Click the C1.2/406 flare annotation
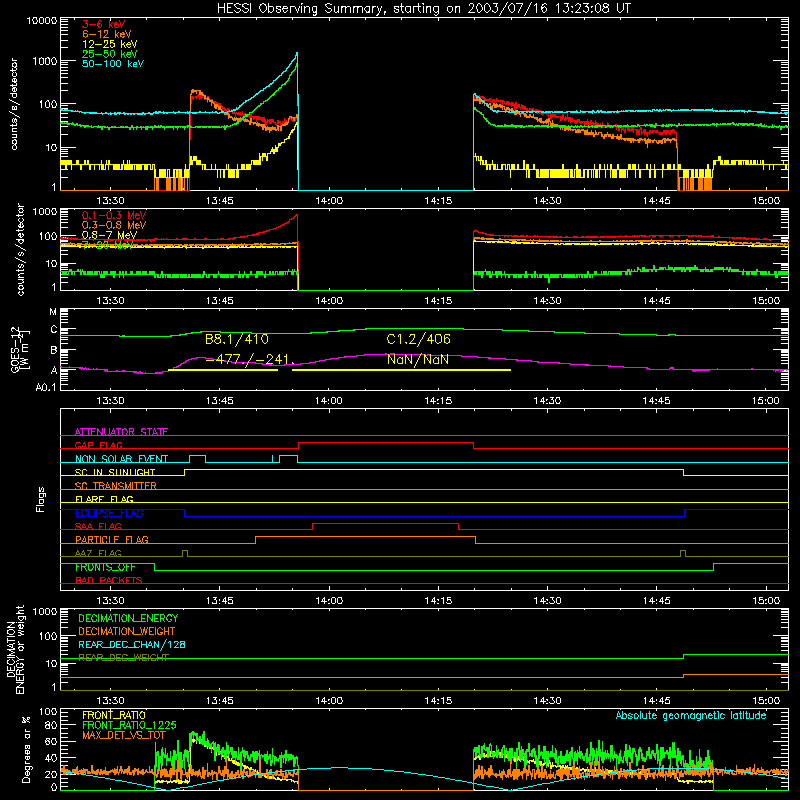 point(418,339)
